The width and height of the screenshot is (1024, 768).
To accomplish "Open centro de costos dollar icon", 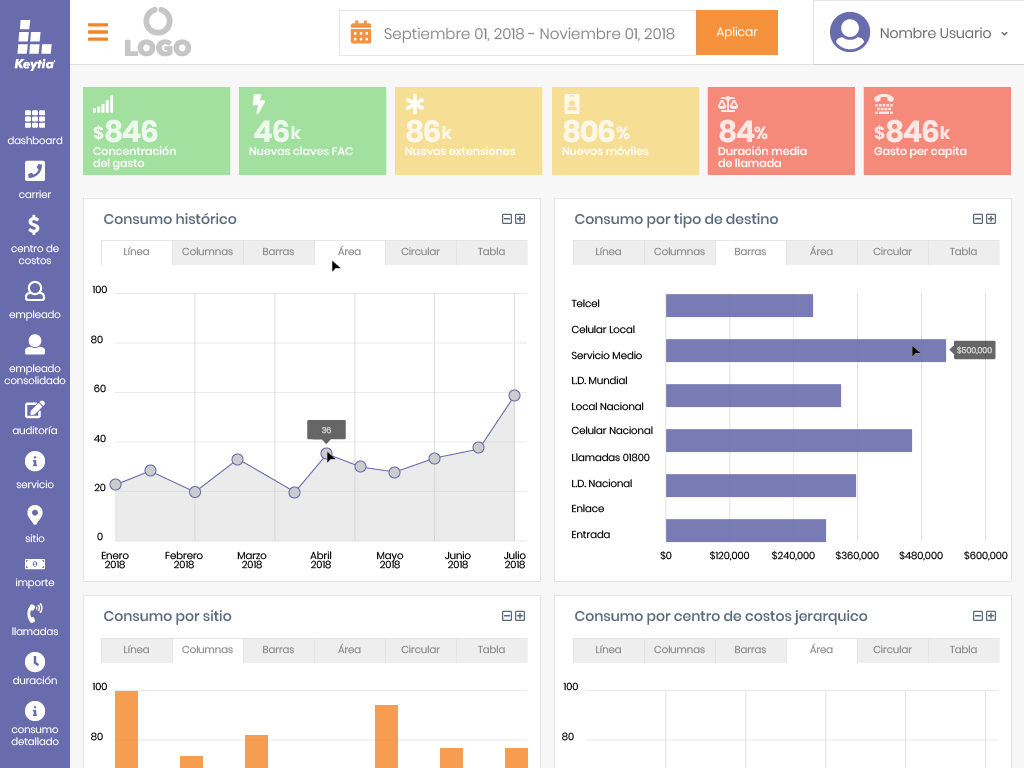I will click(x=34, y=225).
